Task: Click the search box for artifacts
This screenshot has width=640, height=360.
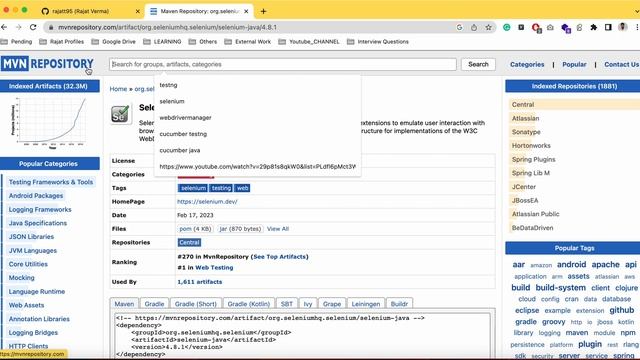Action: (282, 64)
